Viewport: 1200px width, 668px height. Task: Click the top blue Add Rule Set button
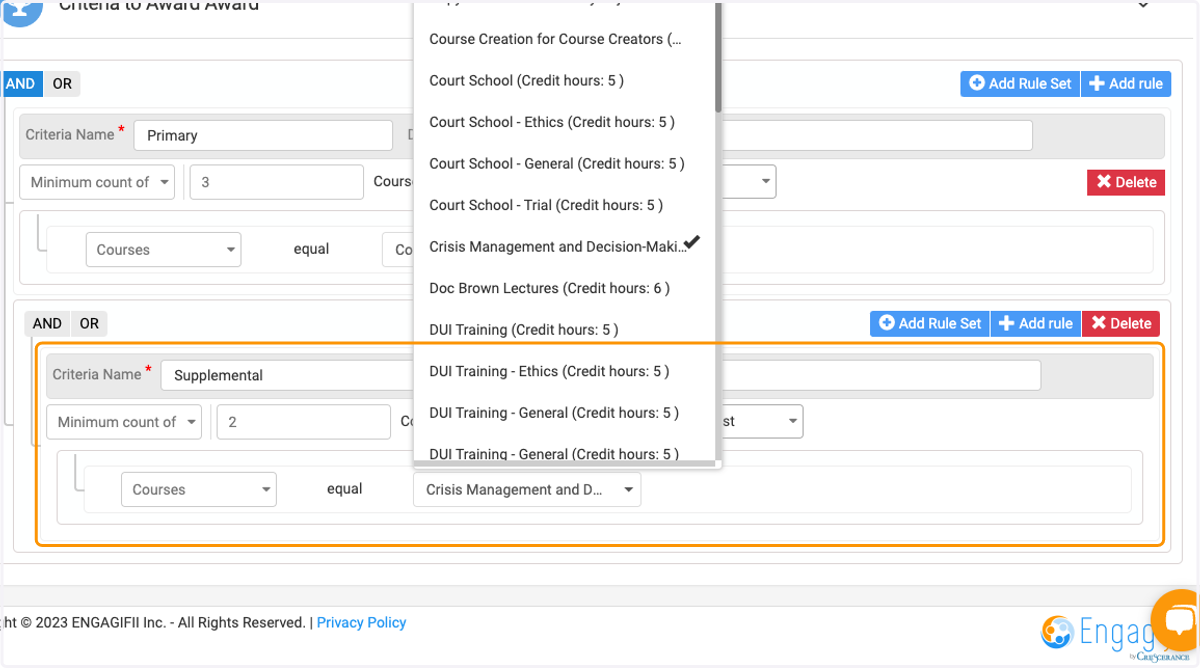[1020, 84]
